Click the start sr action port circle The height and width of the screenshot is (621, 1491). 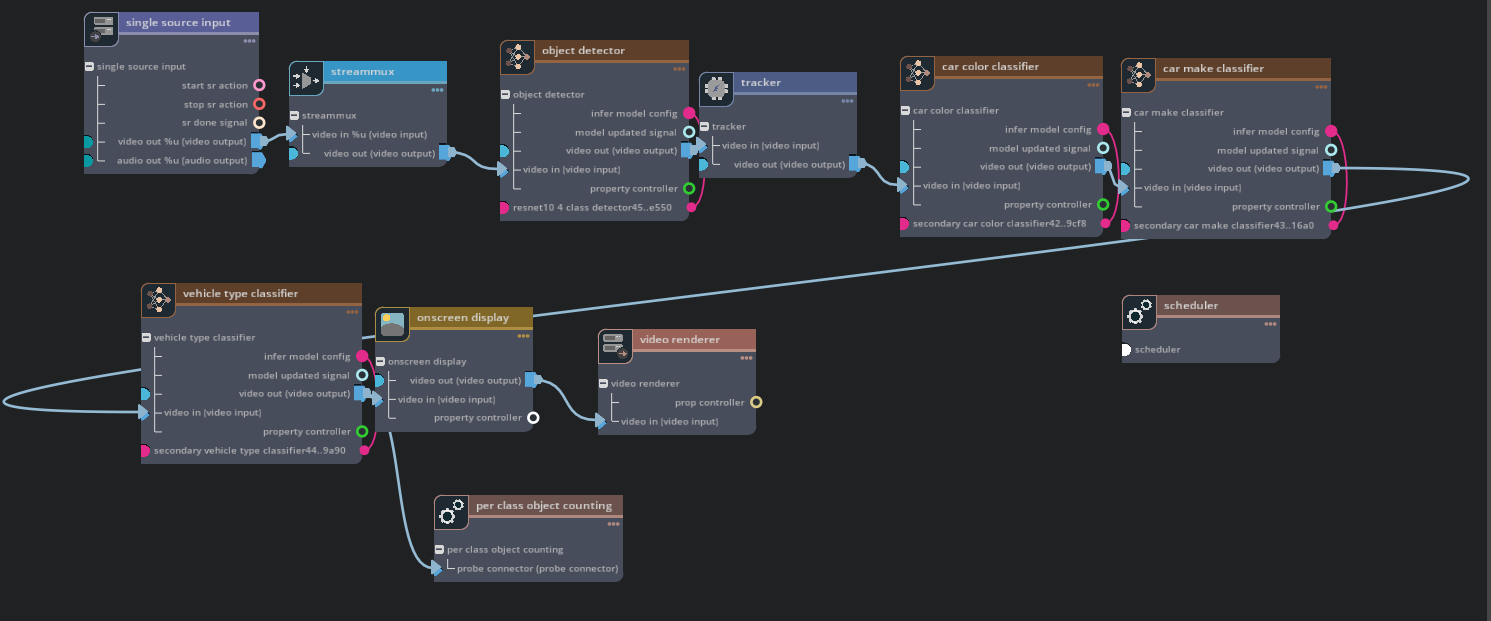click(259, 86)
